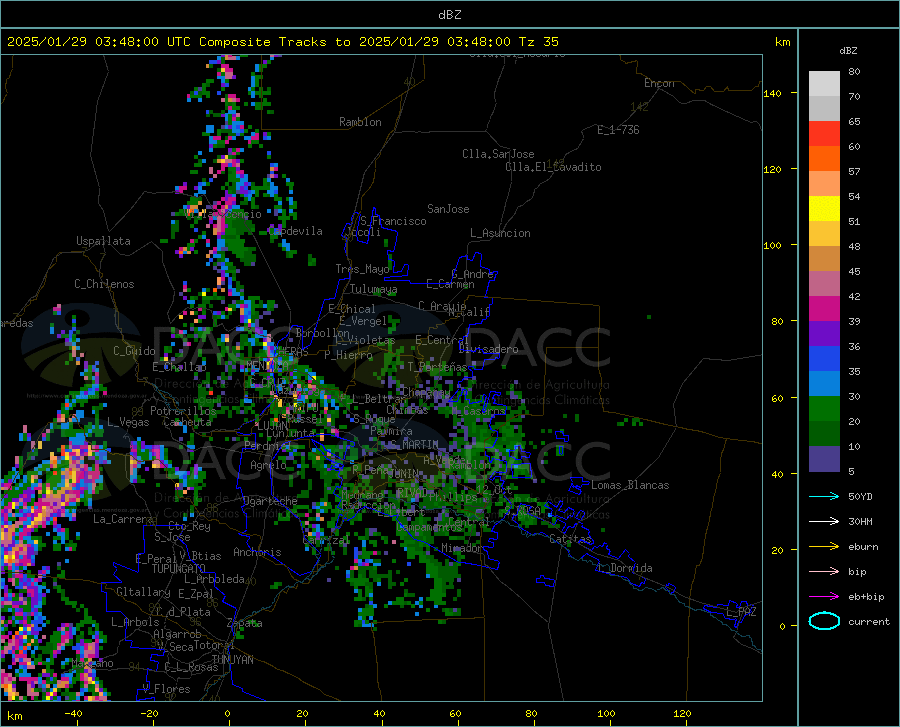The width and height of the screenshot is (900, 727).
Task: Select the dark purple 5 dBZ swatch
Action: [x=824, y=459]
